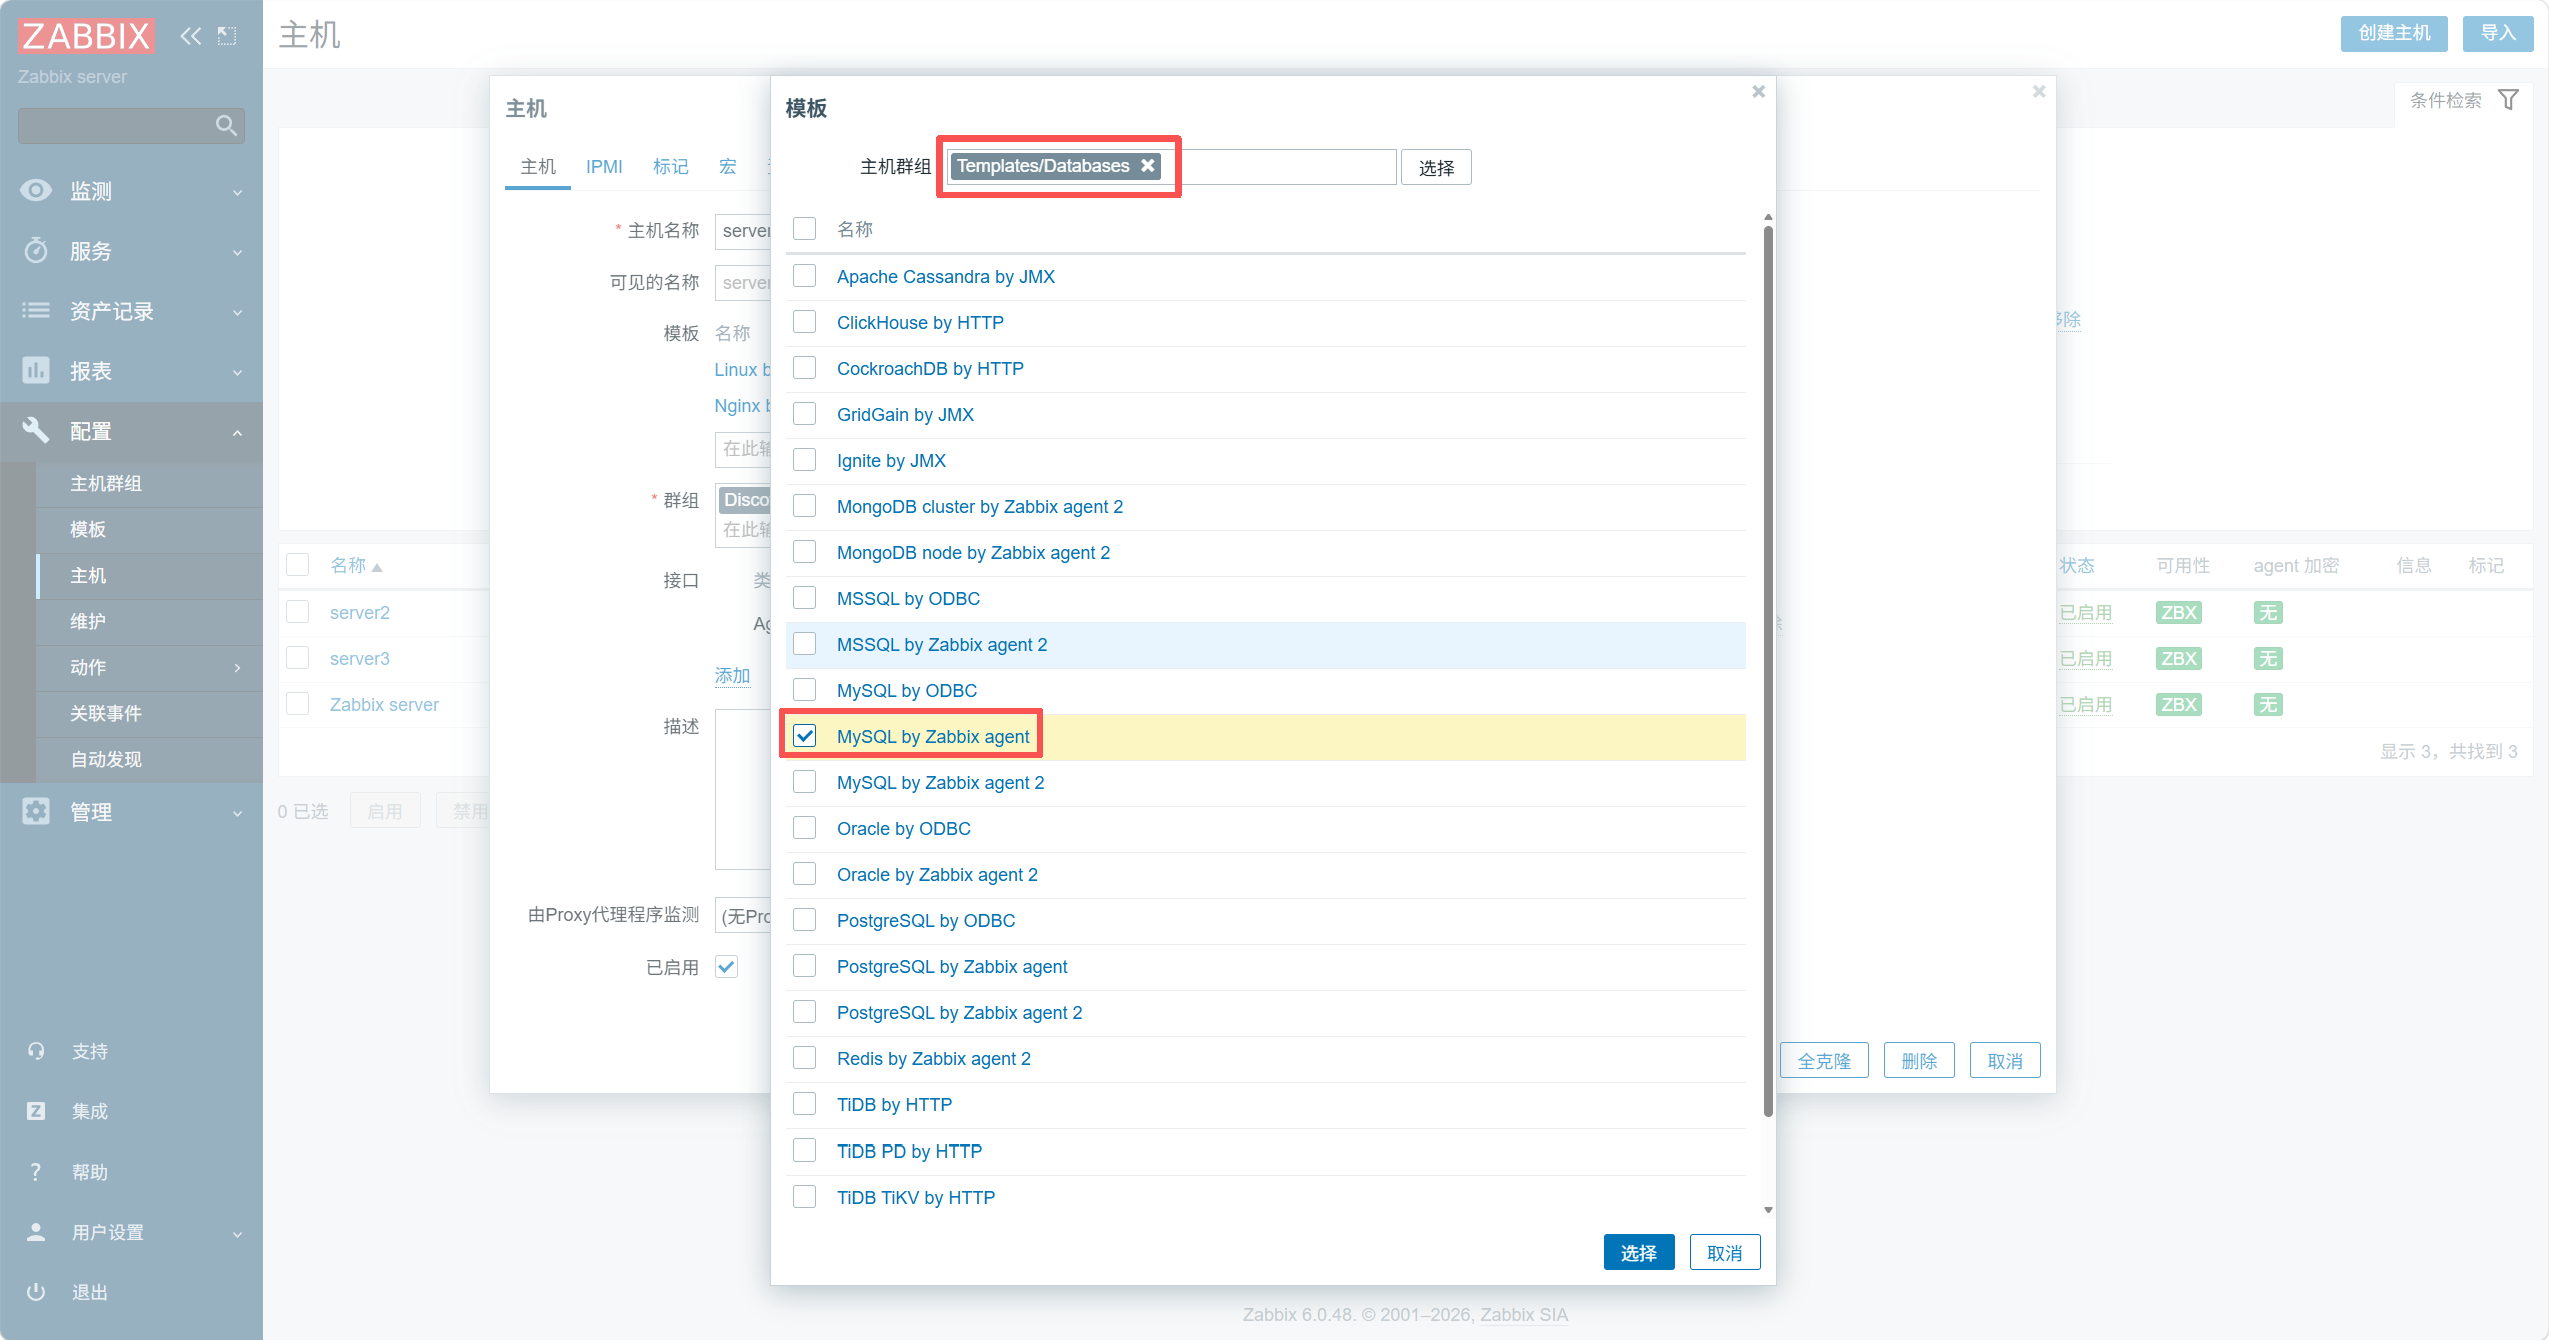
Task: Expand the 资产记录 menu
Action: (237, 312)
